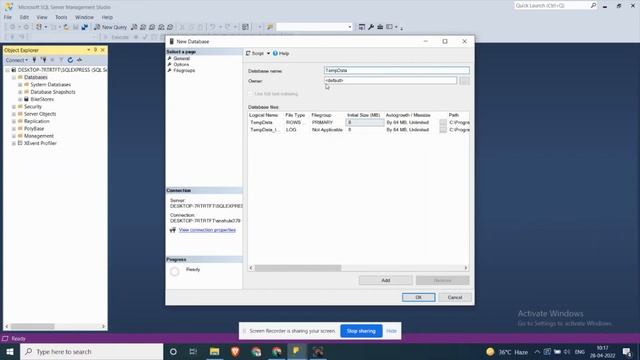This screenshot has width=640, height=360.
Task: Open Task View on the taskbar
Action: (x=193, y=351)
